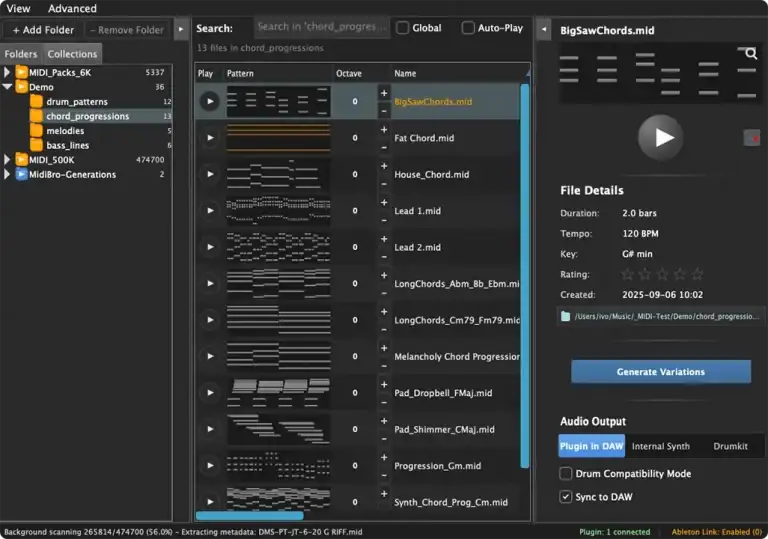The height and width of the screenshot is (539, 768).
Task: Click the folder icon next to file path
Action: pos(565,316)
